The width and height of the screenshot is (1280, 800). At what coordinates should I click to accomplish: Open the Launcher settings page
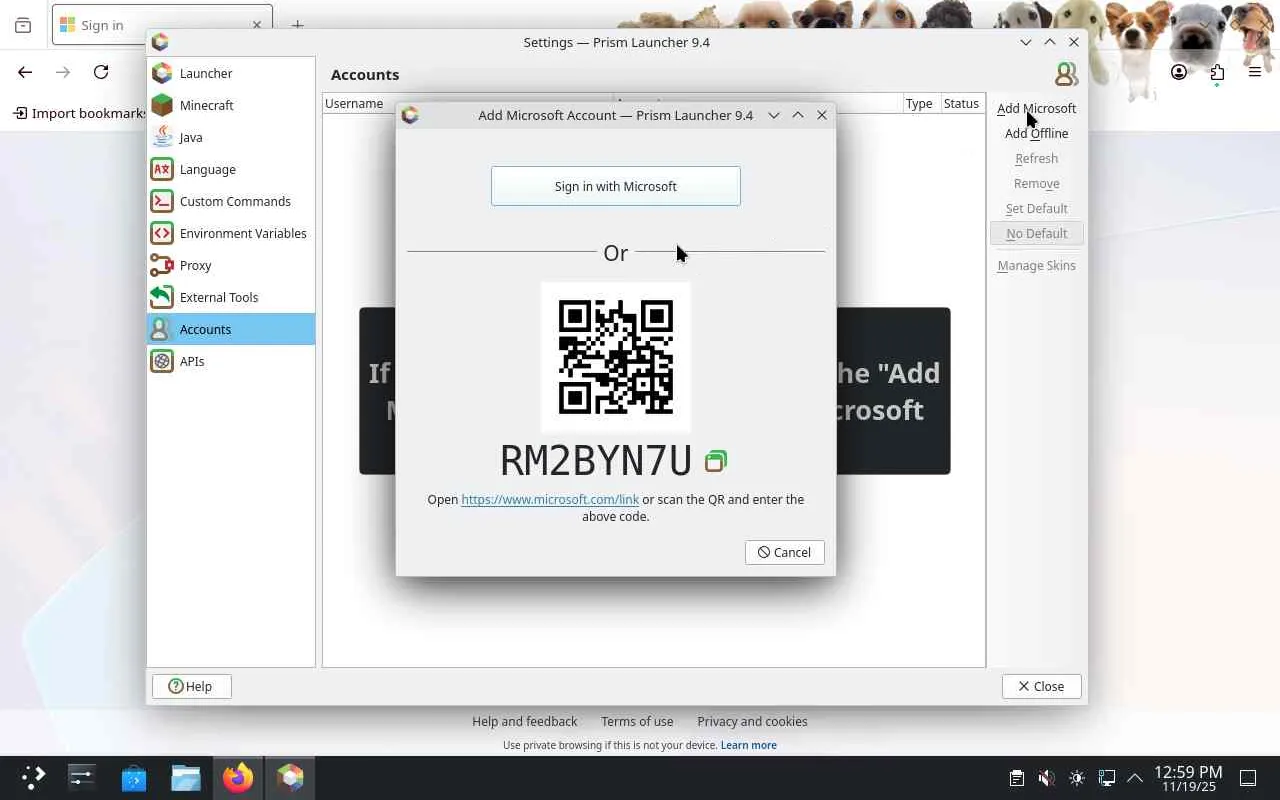(x=231, y=73)
